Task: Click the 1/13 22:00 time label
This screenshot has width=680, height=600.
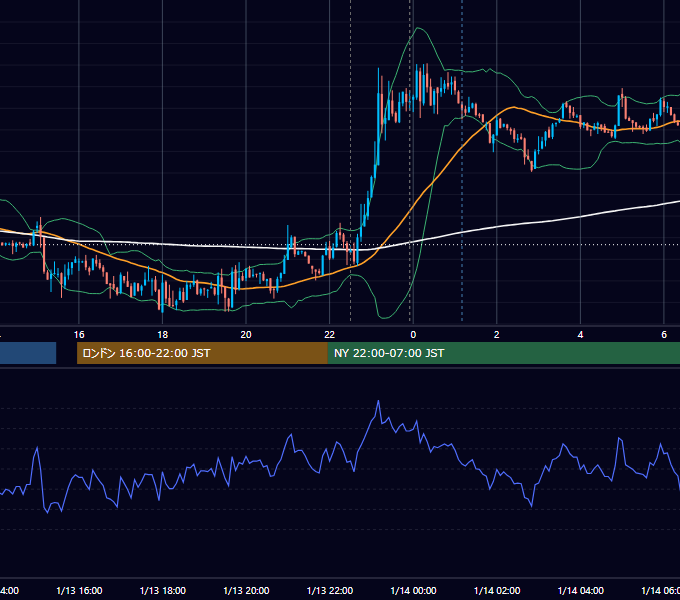Action: click(x=330, y=590)
